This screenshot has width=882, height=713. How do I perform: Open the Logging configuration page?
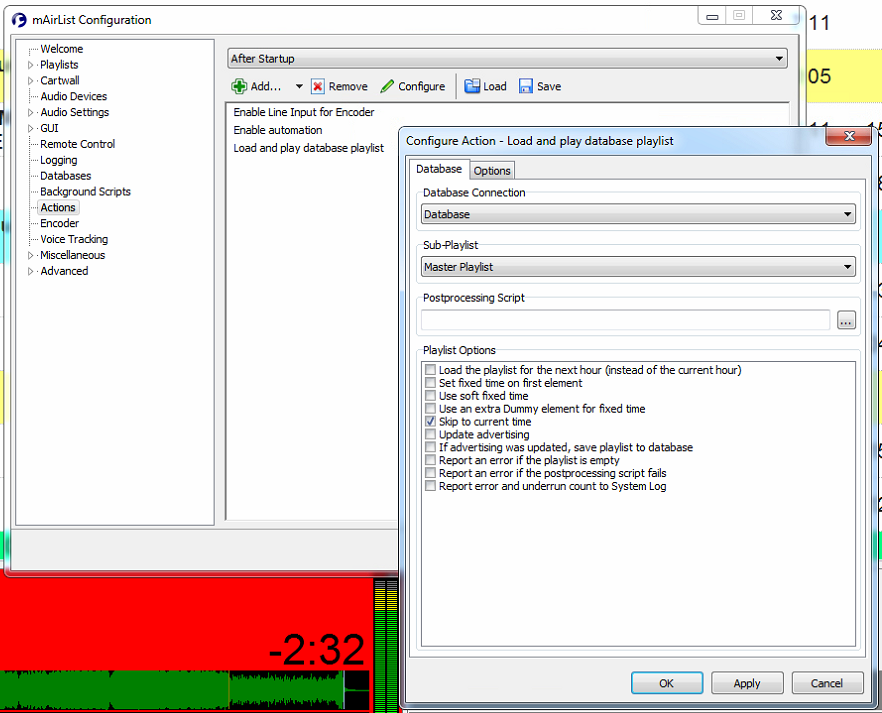click(x=58, y=160)
